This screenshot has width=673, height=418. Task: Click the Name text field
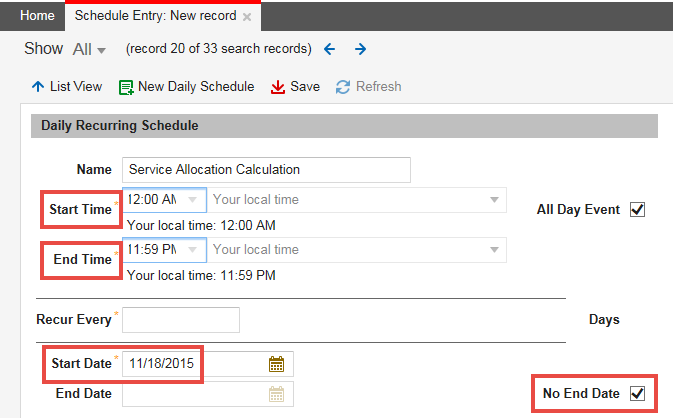266,170
